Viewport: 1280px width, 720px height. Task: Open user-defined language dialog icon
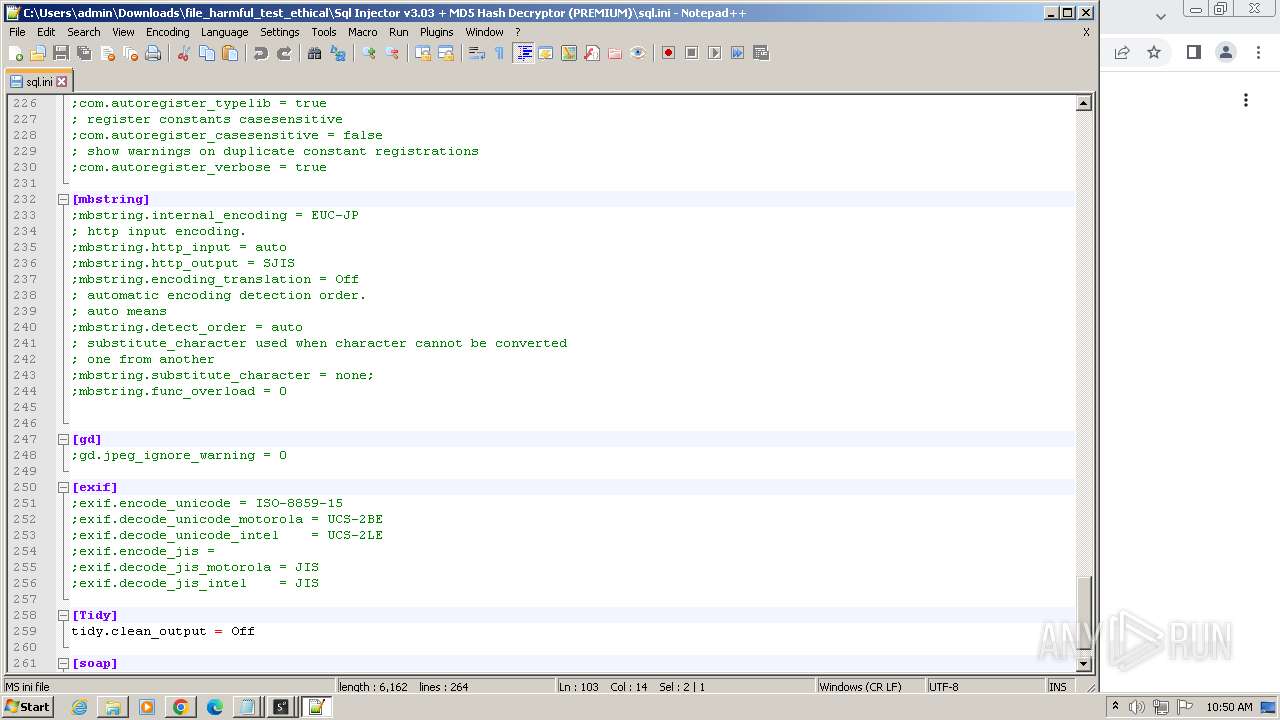[546, 53]
